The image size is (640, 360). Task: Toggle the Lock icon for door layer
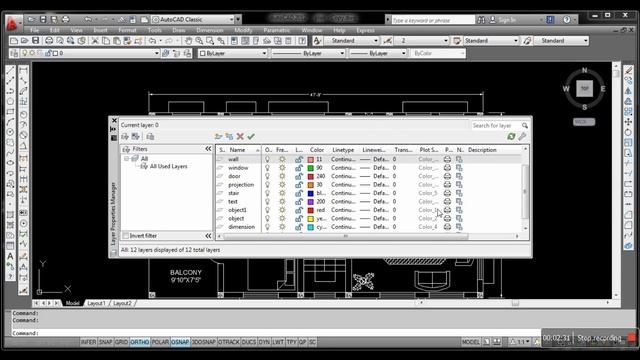pyautogui.click(x=299, y=176)
